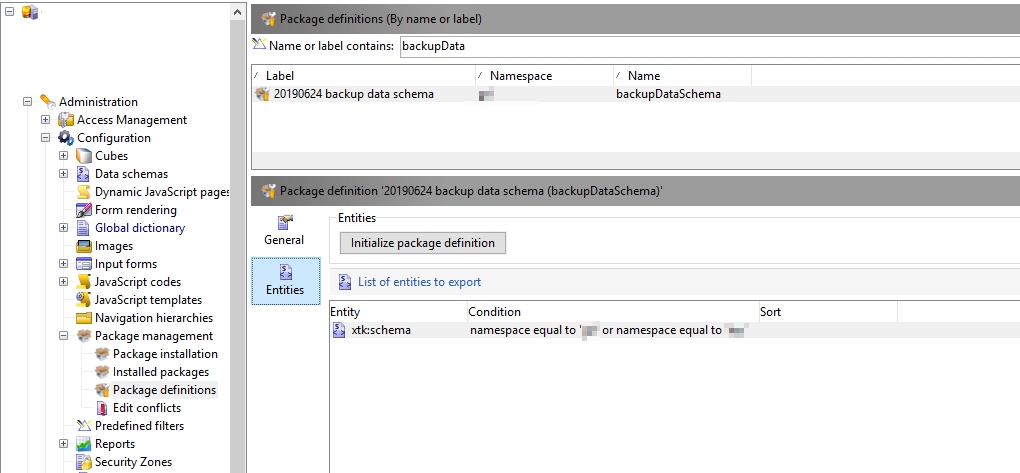1020x473 pixels.
Task: Expand the Access Management node
Action: pos(46,120)
